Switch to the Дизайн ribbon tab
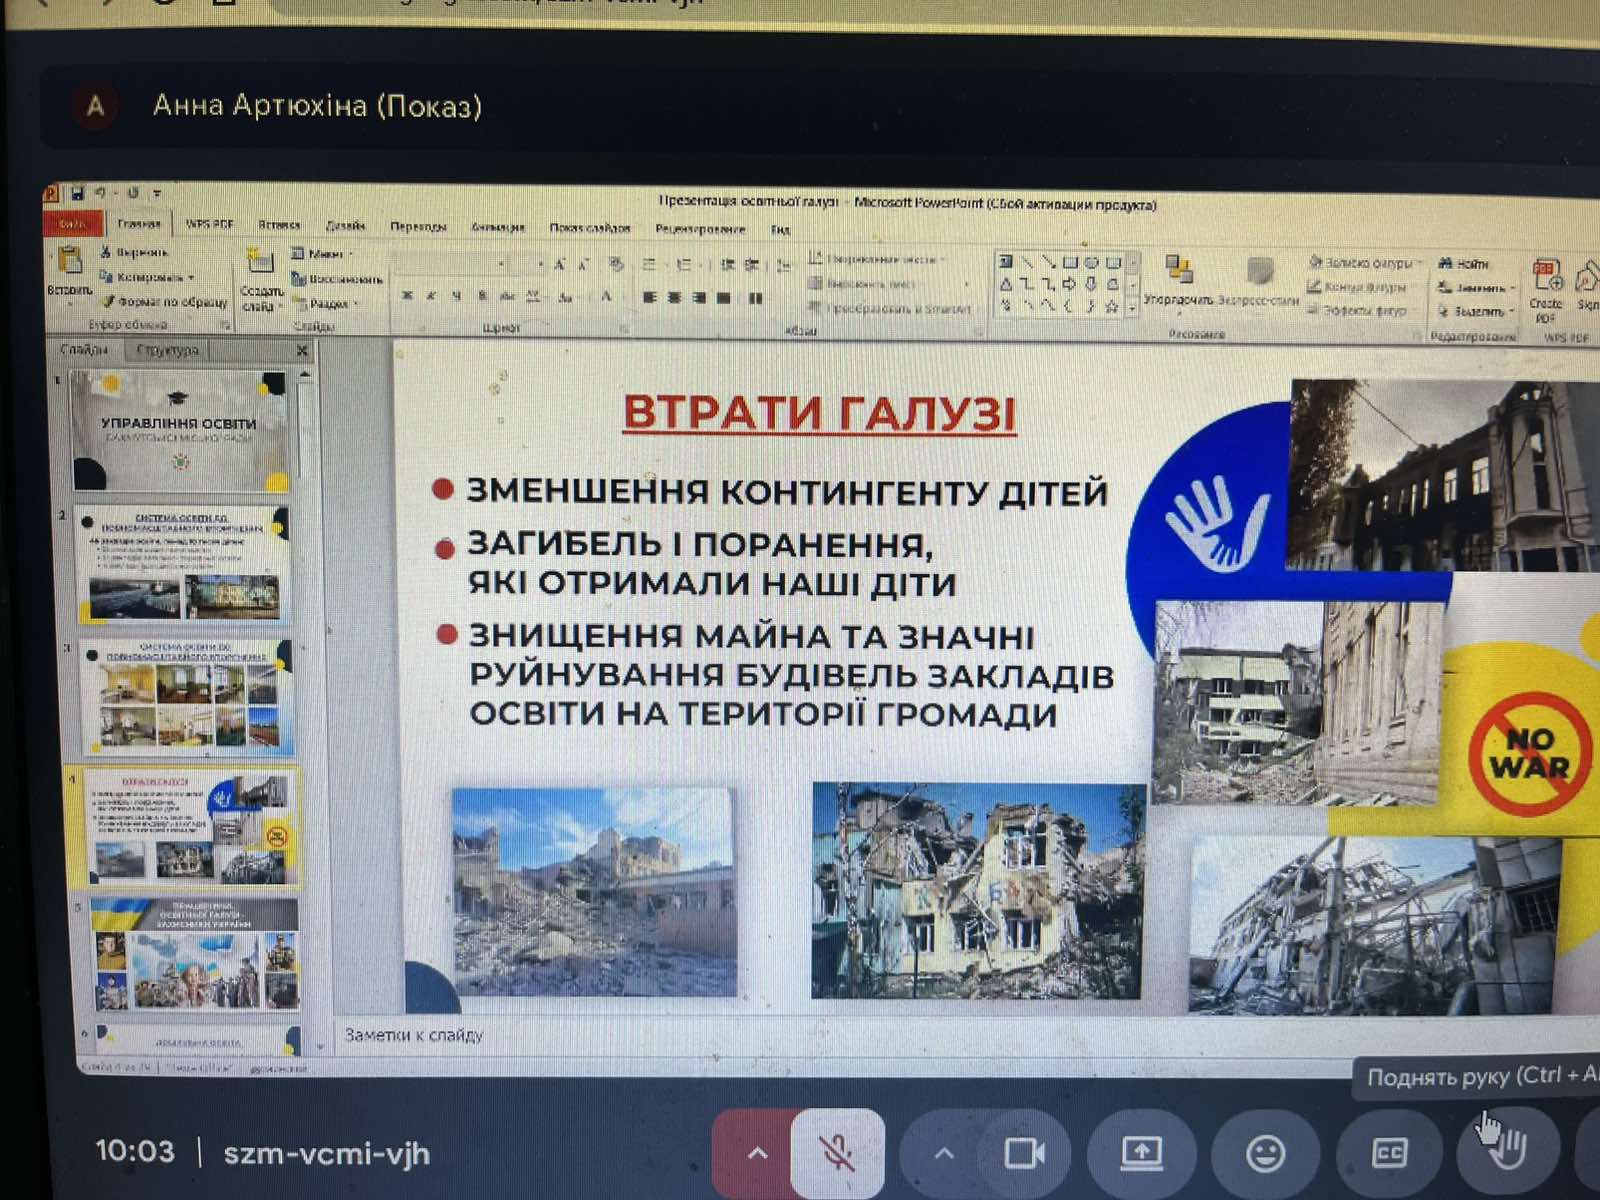The image size is (1600, 1200). pos(346,226)
